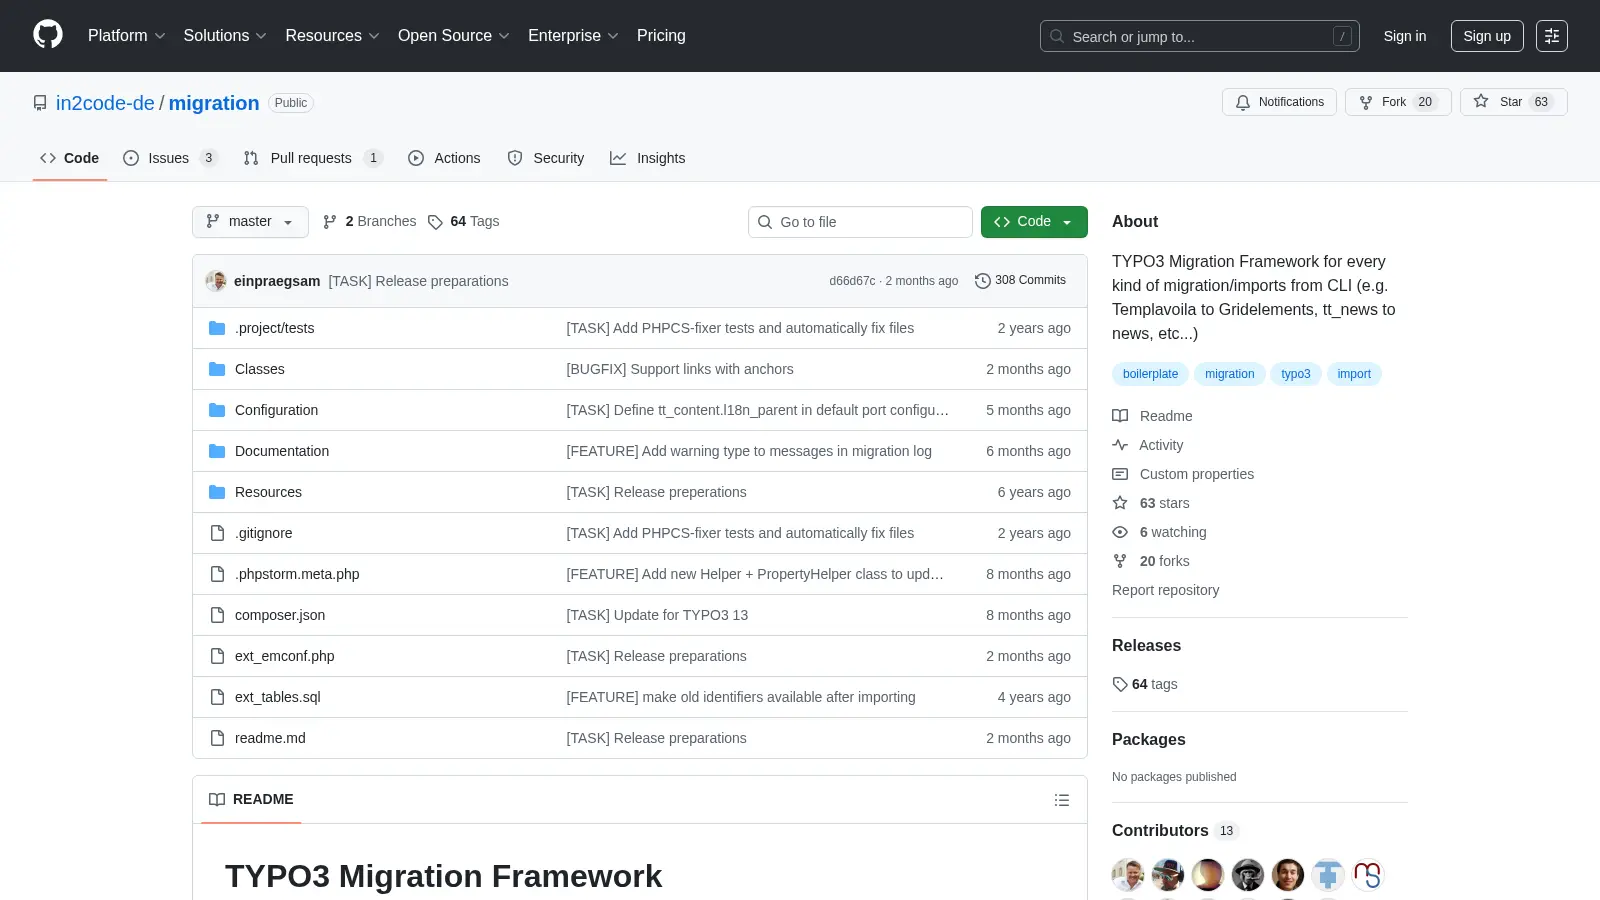
Task: Open commit message 'Support links with anchors'
Action: pos(680,369)
